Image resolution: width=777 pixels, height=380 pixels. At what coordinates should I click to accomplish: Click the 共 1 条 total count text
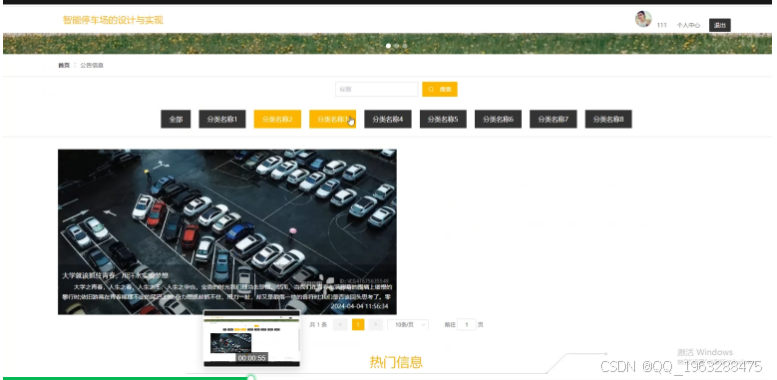pyautogui.click(x=318, y=325)
